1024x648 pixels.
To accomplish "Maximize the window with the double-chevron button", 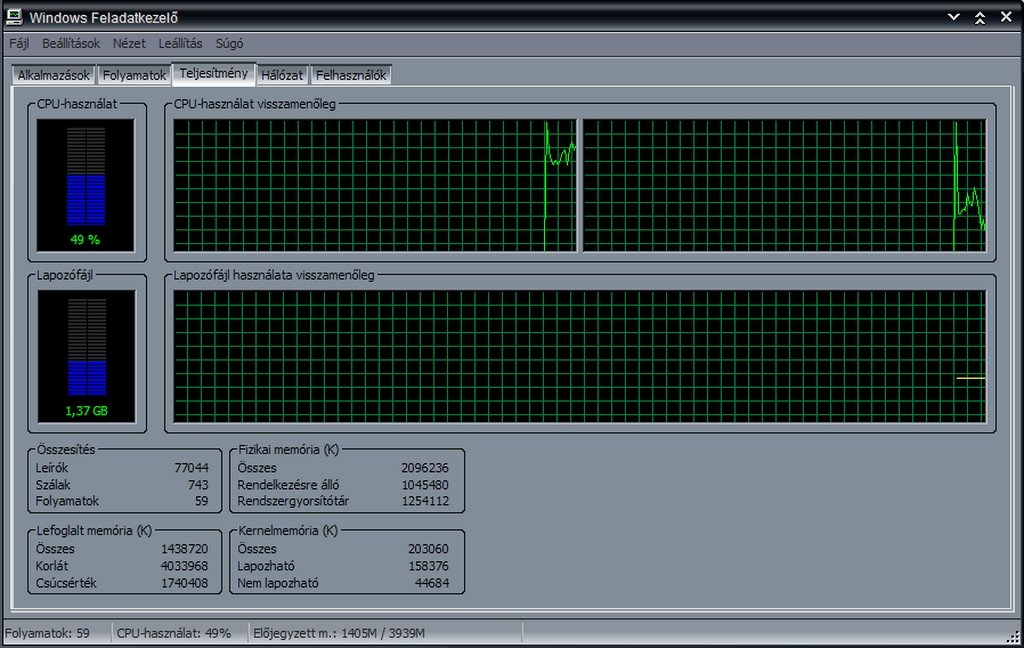I will 980,18.
